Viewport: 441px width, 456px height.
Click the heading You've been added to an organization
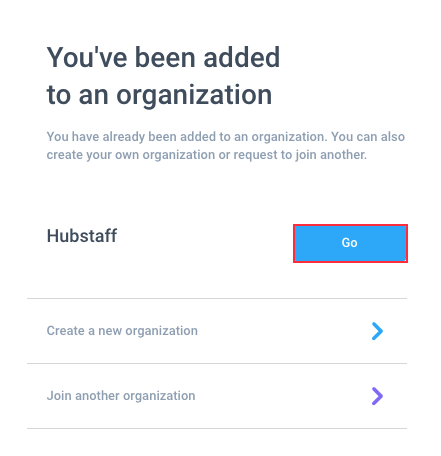(x=163, y=76)
